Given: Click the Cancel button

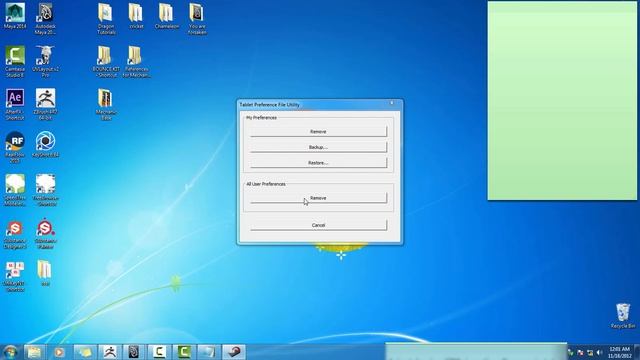Looking at the screenshot, I should [x=318, y=225].
